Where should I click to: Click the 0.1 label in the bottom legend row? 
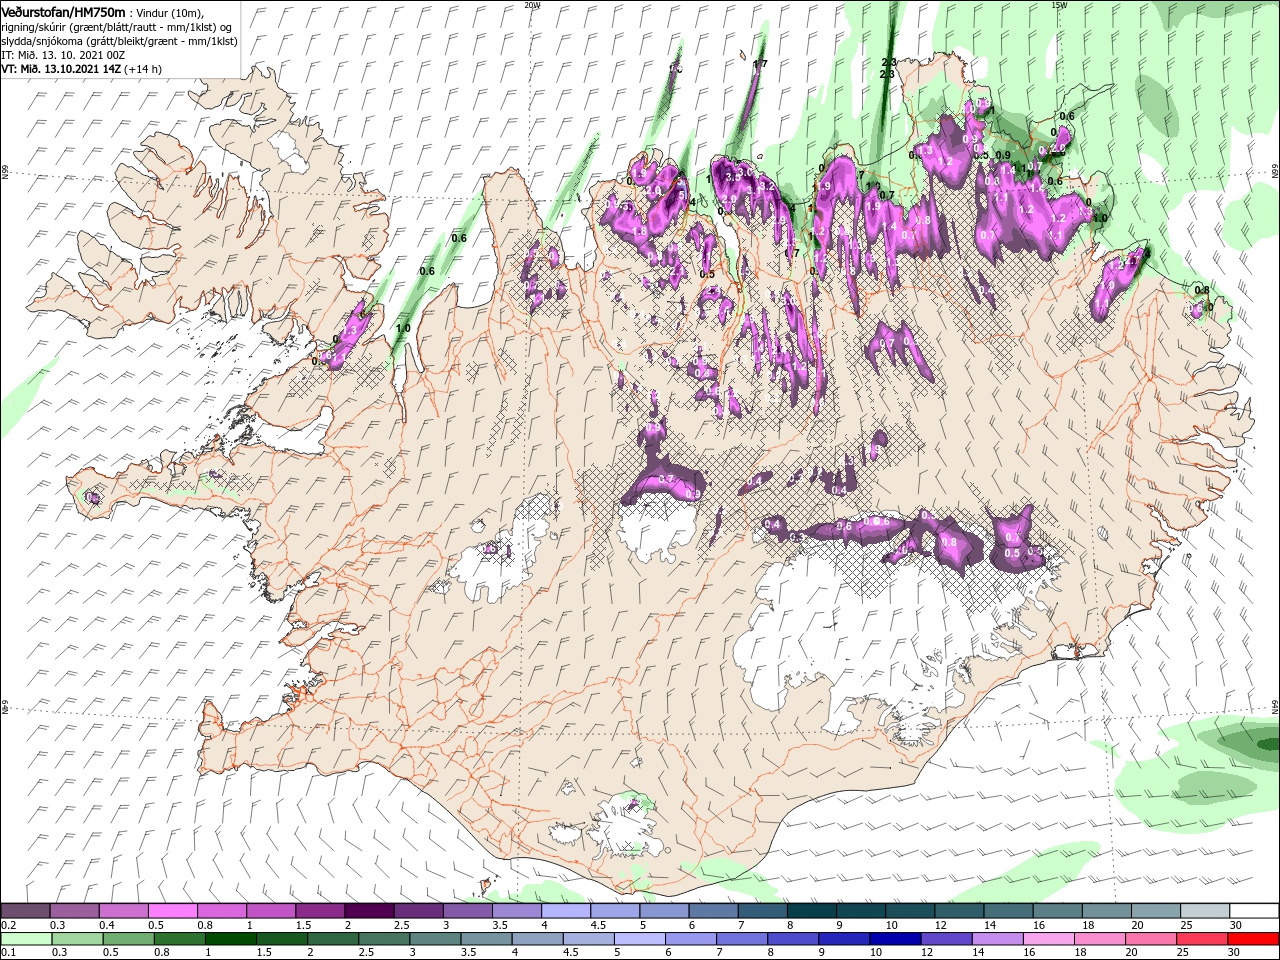(8, 953)
